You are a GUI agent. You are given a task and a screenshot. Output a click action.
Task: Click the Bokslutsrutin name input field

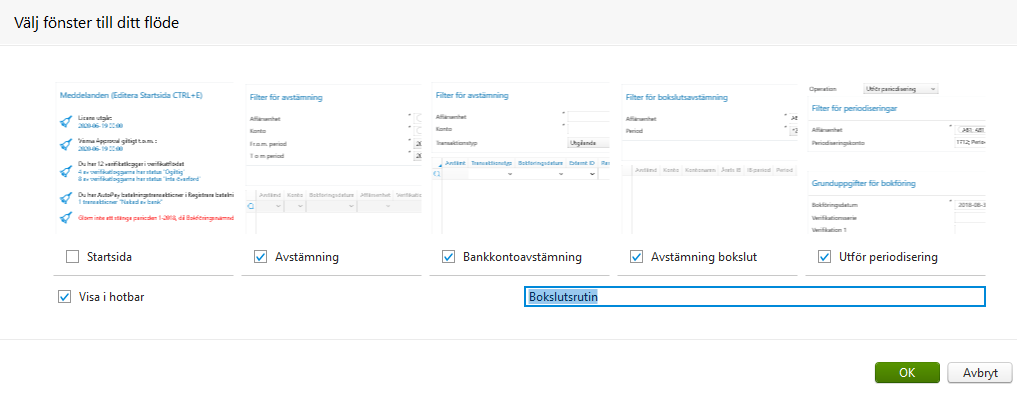coord(755,297)
